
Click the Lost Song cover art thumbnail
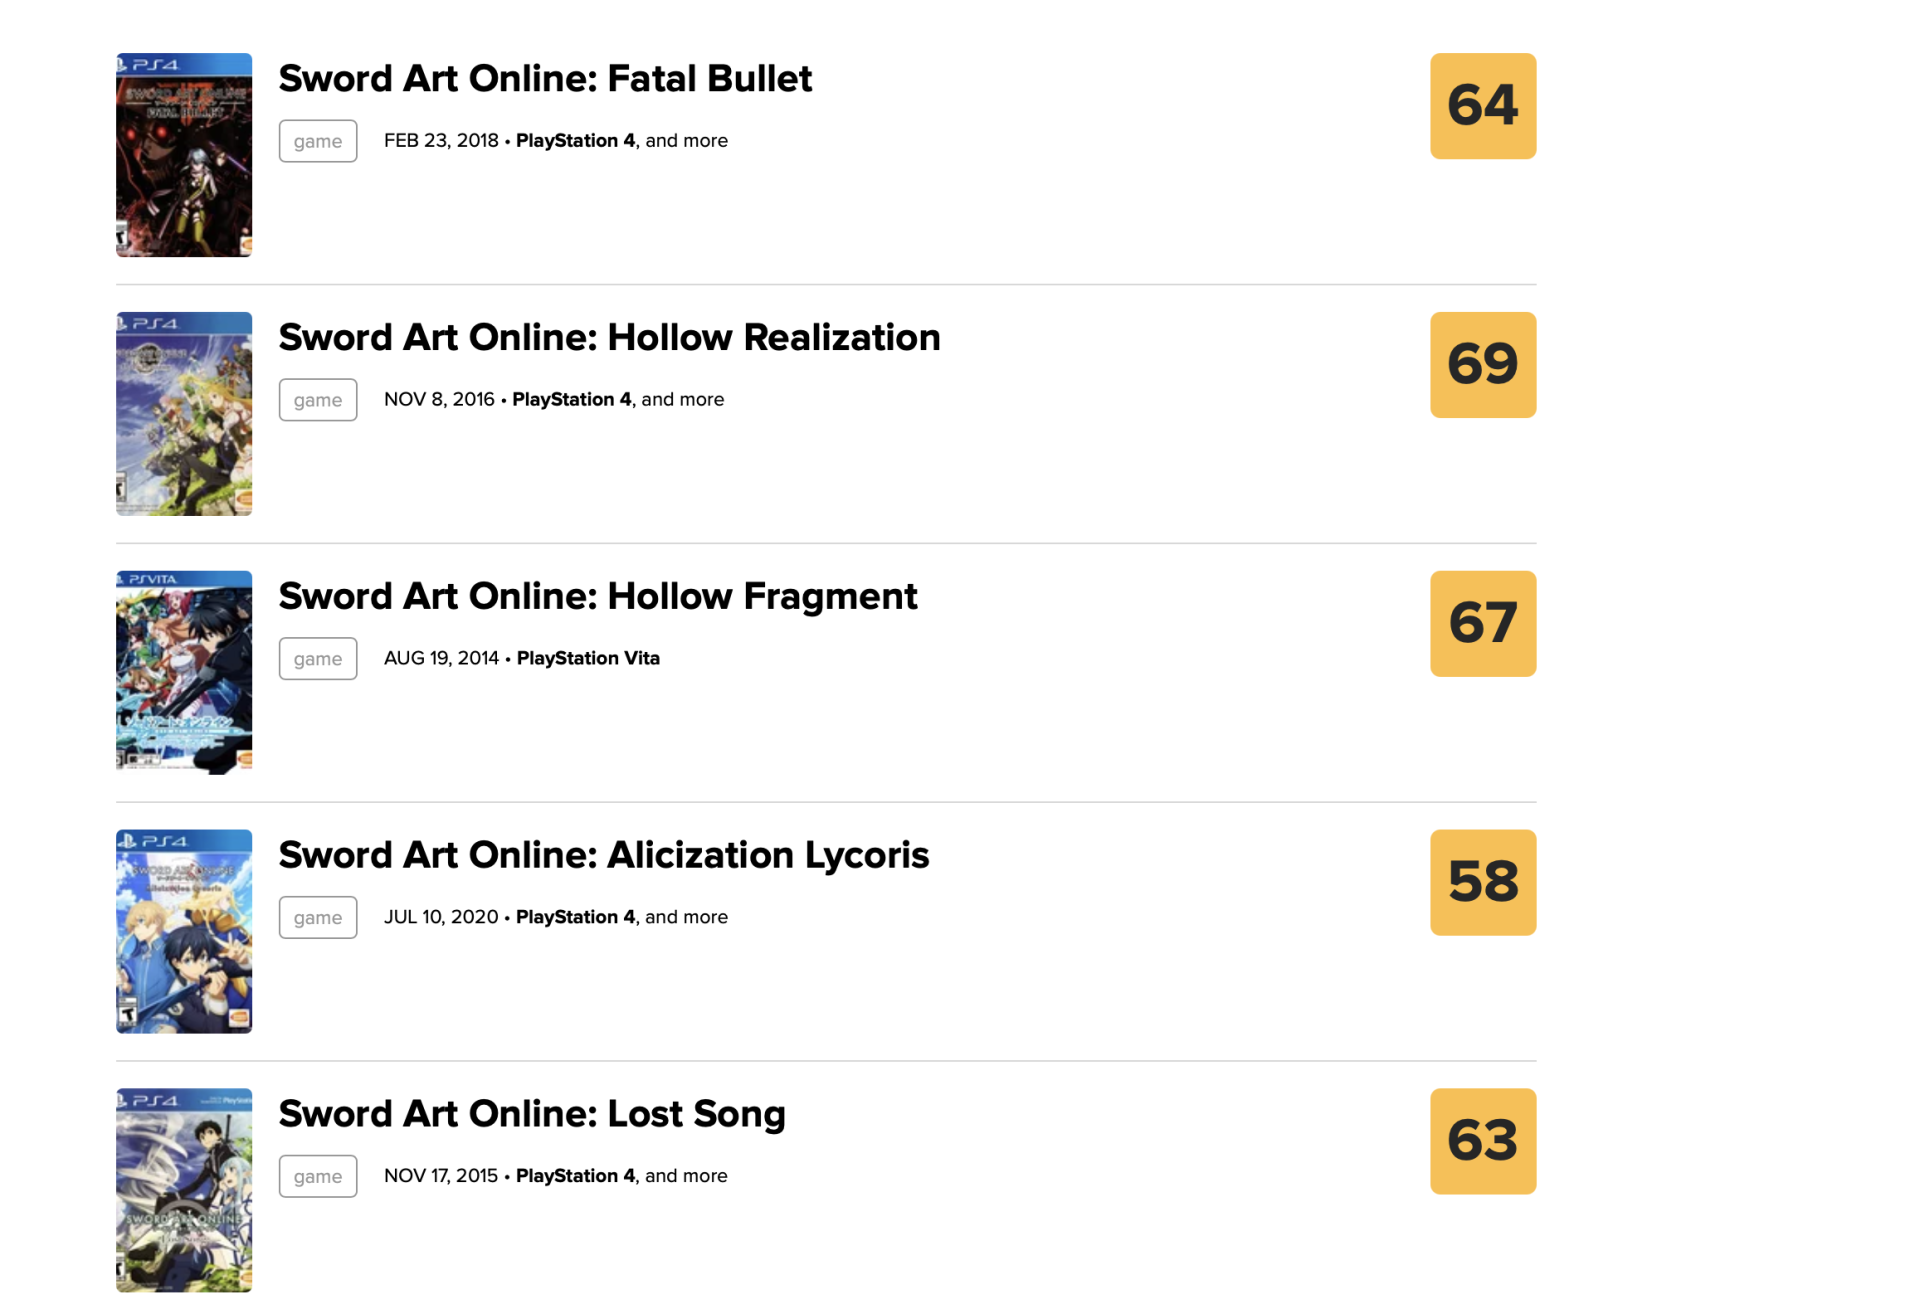click(x=184, y=1190)
